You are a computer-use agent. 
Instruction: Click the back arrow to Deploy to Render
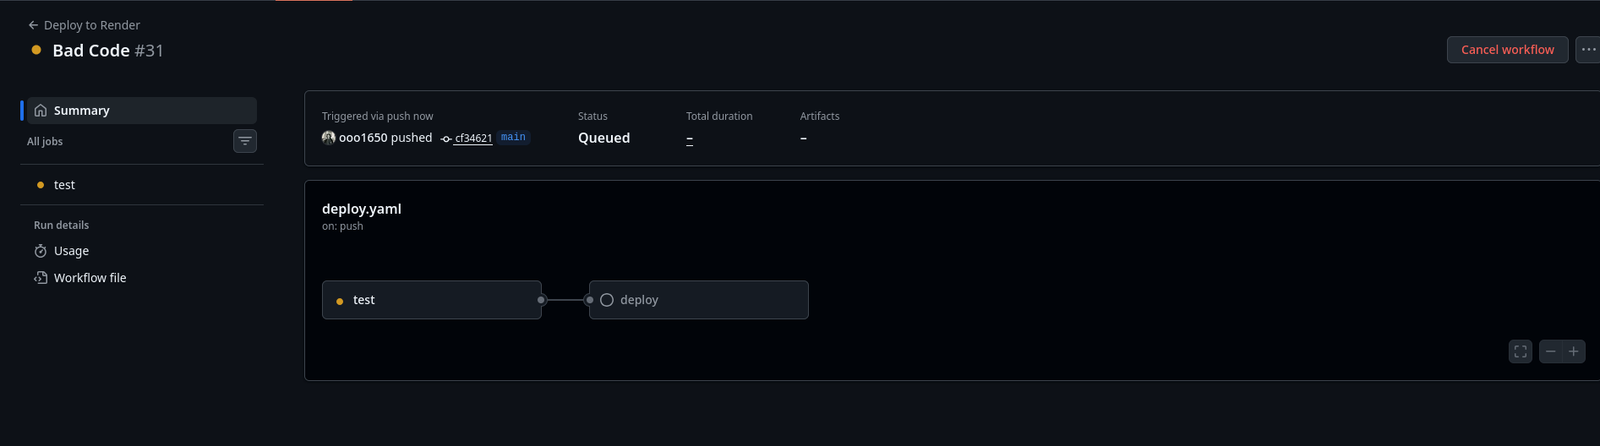tap(33, 25)
